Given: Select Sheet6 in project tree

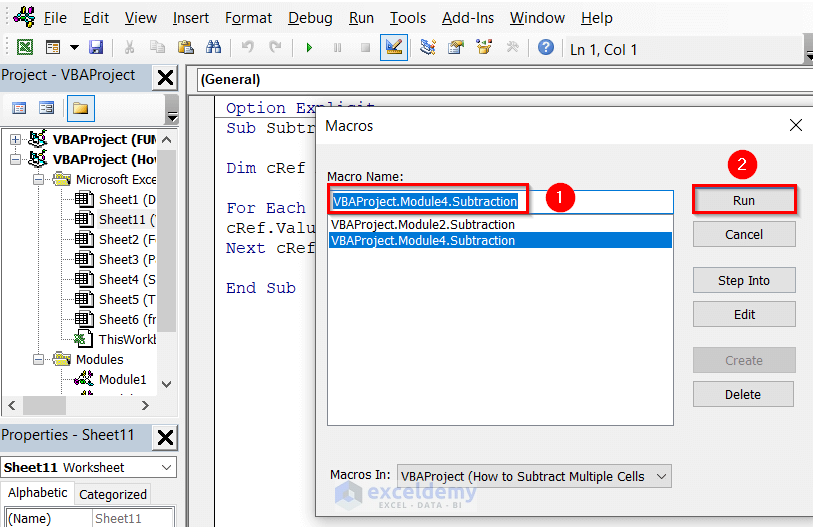Looking at the screenshot, I should pyautogui.click(x=115, y=320).
